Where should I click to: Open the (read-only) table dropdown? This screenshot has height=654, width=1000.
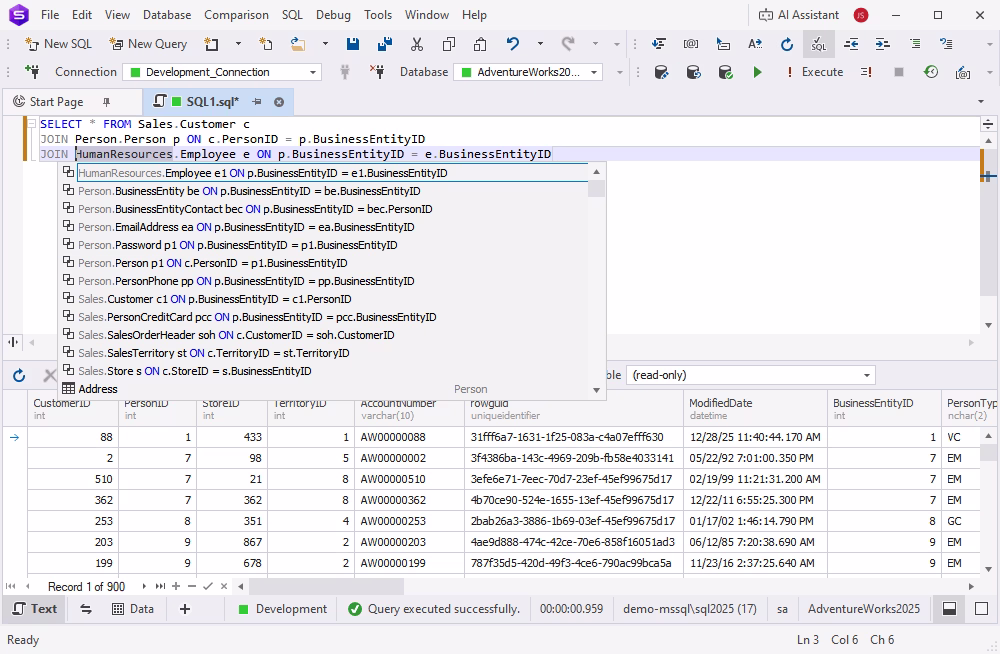coord(751,375)
